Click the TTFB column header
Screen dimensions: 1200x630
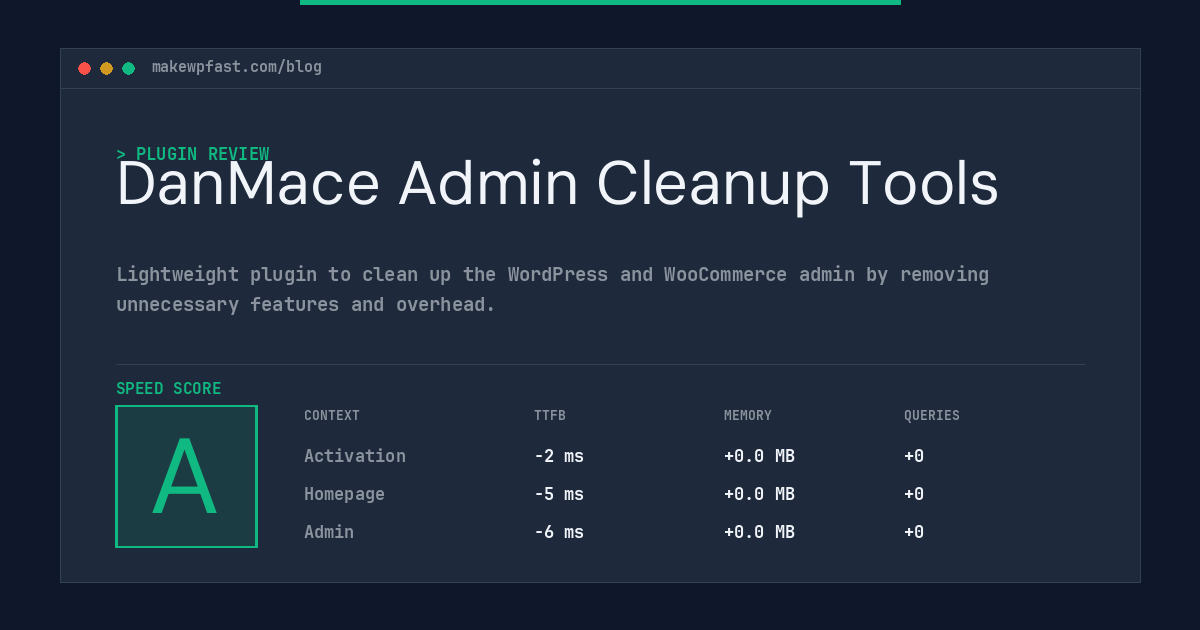pos(550,415)
